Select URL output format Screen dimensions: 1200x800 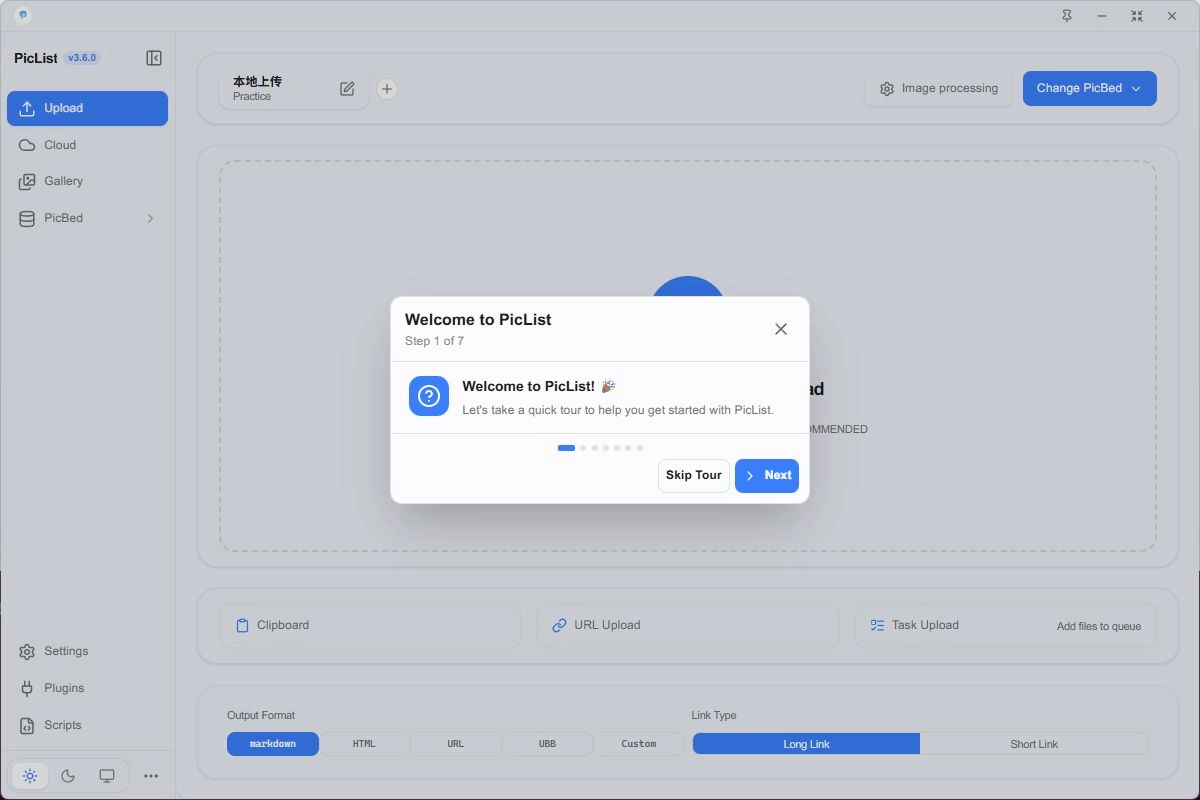(x=456, y=744)
